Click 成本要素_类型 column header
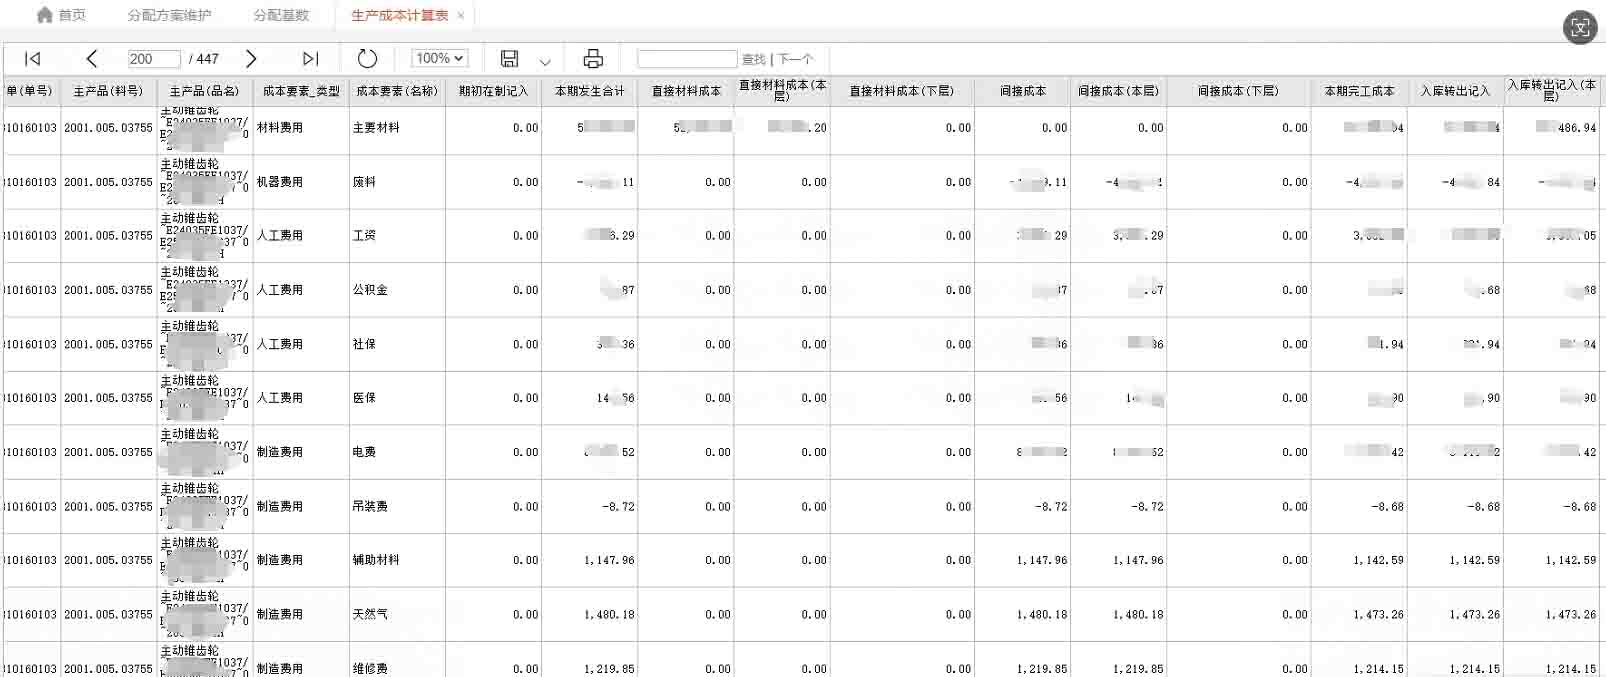The height and width of the screenshot is (677, 1606). click(x=301, y=91)
